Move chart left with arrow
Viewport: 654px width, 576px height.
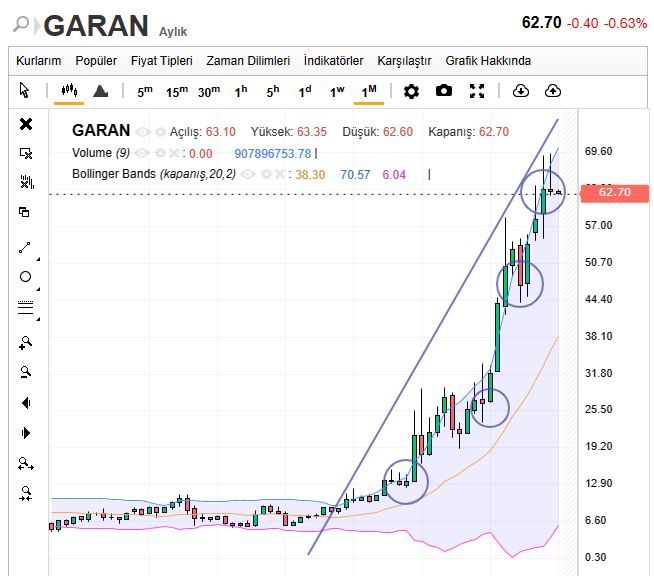click(x=26, y=403)
